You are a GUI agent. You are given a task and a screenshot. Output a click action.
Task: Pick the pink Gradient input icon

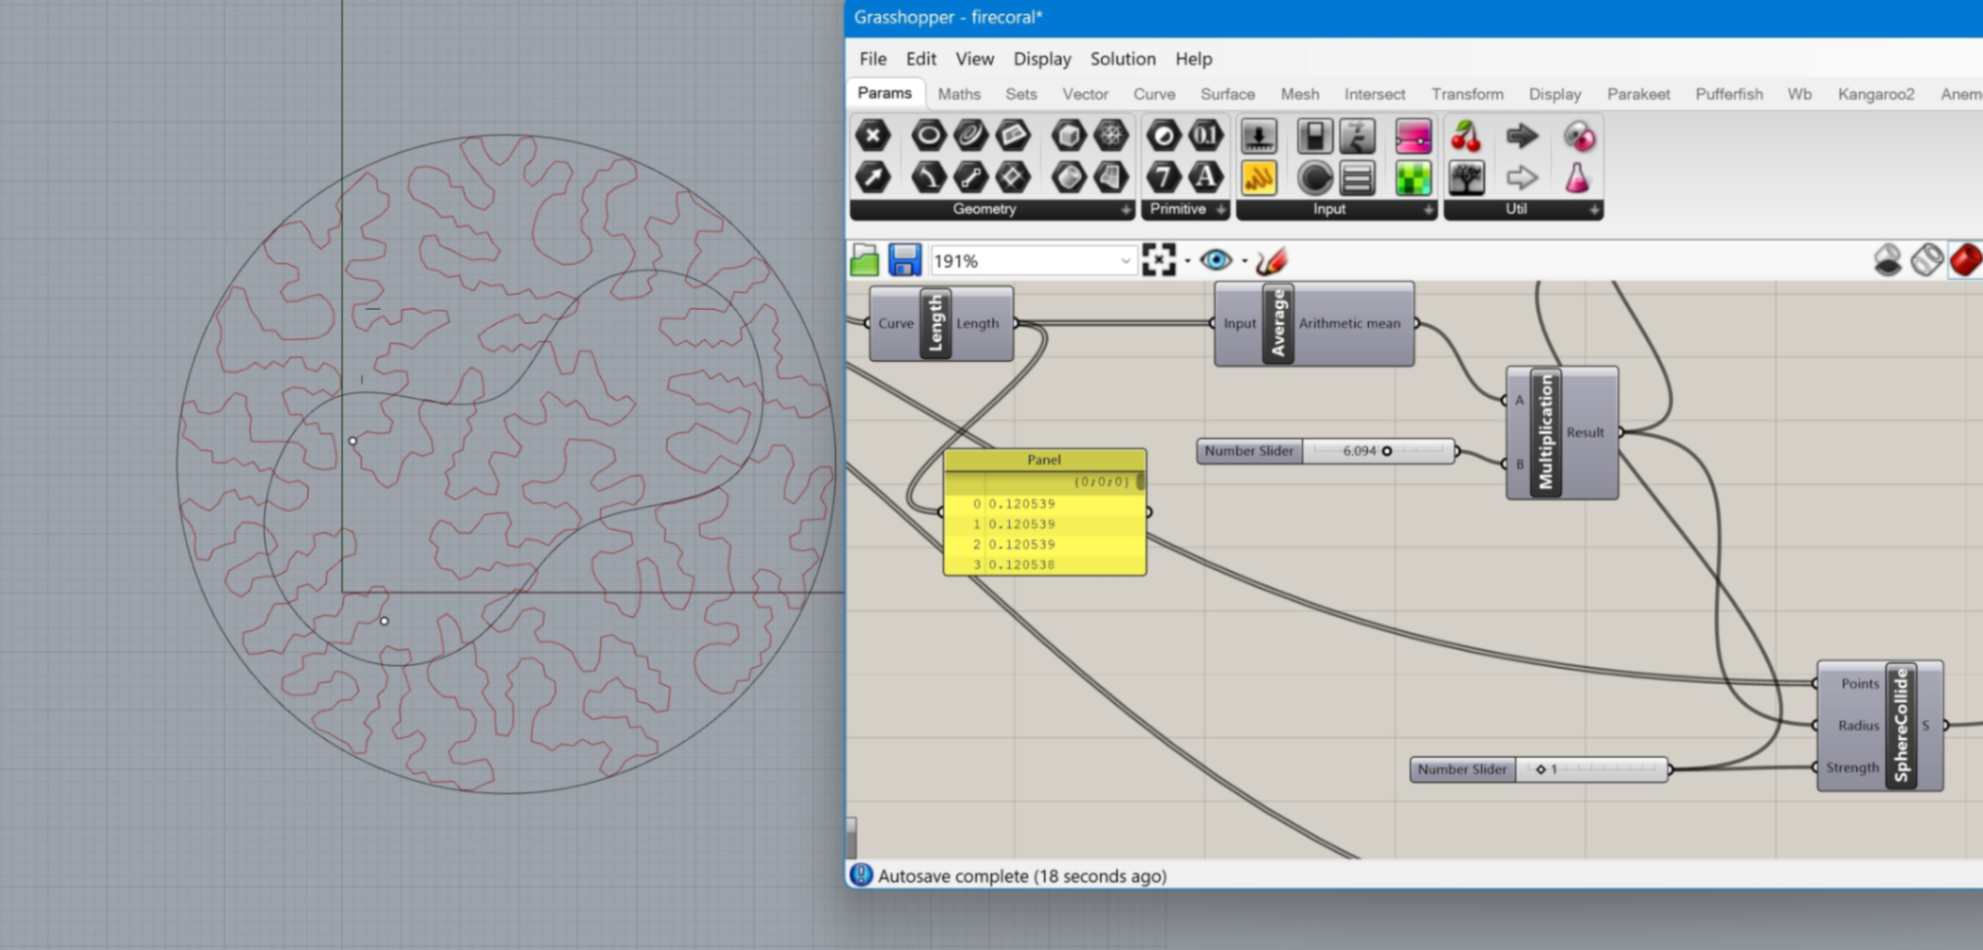(x=1413, y=135)
